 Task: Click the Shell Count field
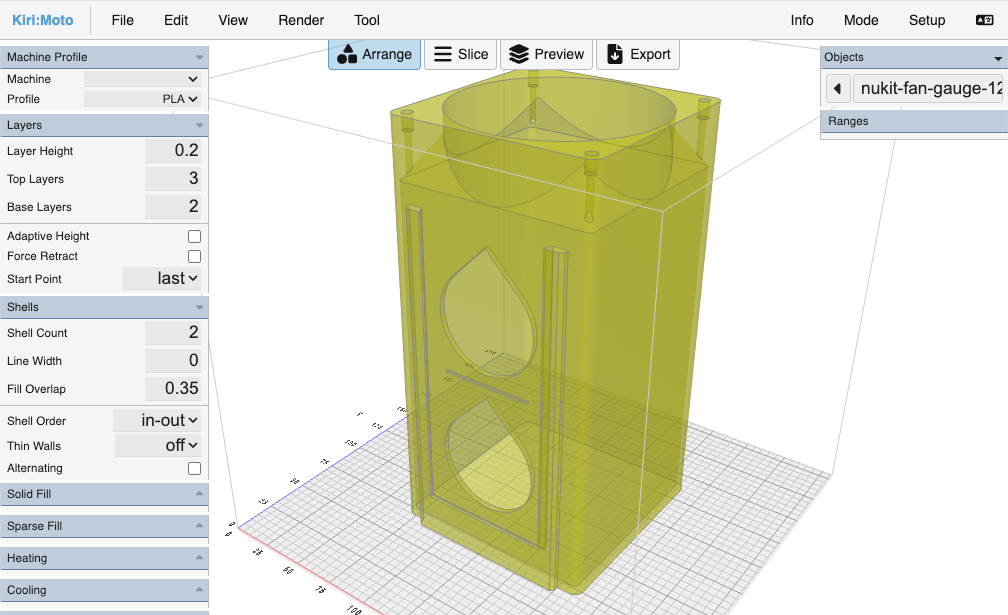172,333
